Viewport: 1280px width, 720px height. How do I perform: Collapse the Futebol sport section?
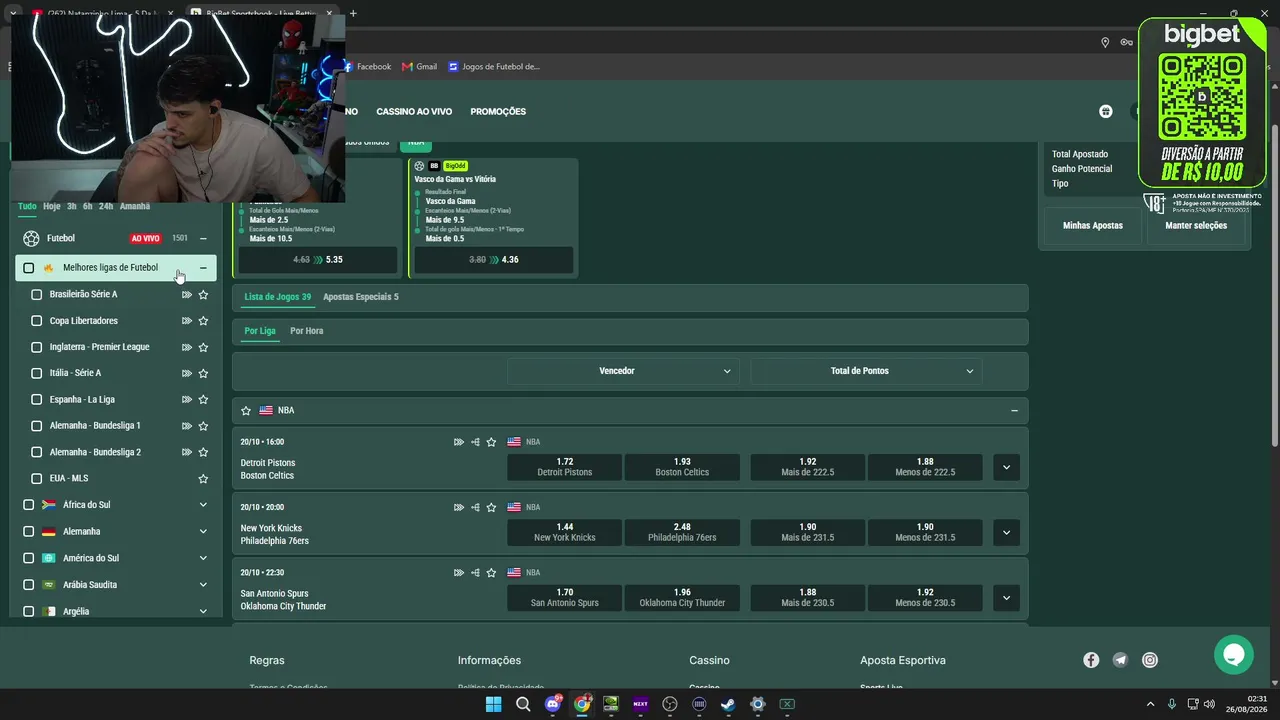click(203, 238)
